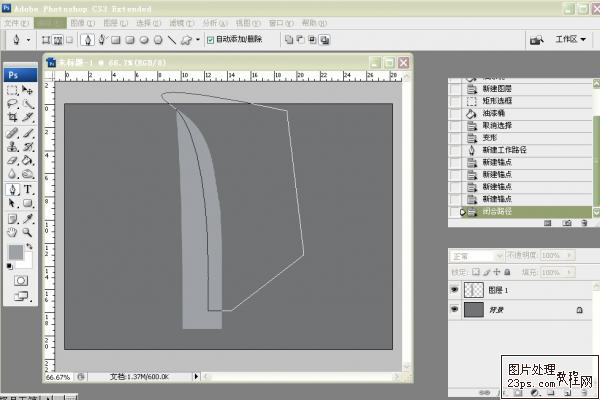The image size is (600, 400).
Task: Select the Sponge/Dodge tool
Action: (x=28, y=174)
